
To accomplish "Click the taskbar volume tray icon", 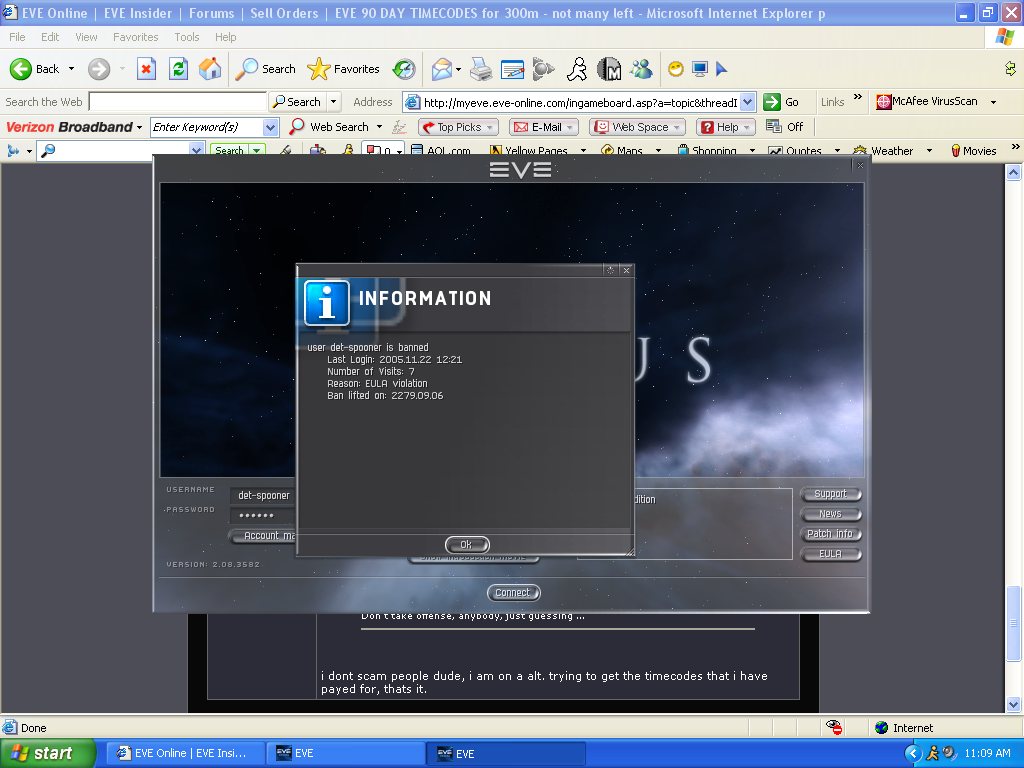I will click(x=950, y=753).
